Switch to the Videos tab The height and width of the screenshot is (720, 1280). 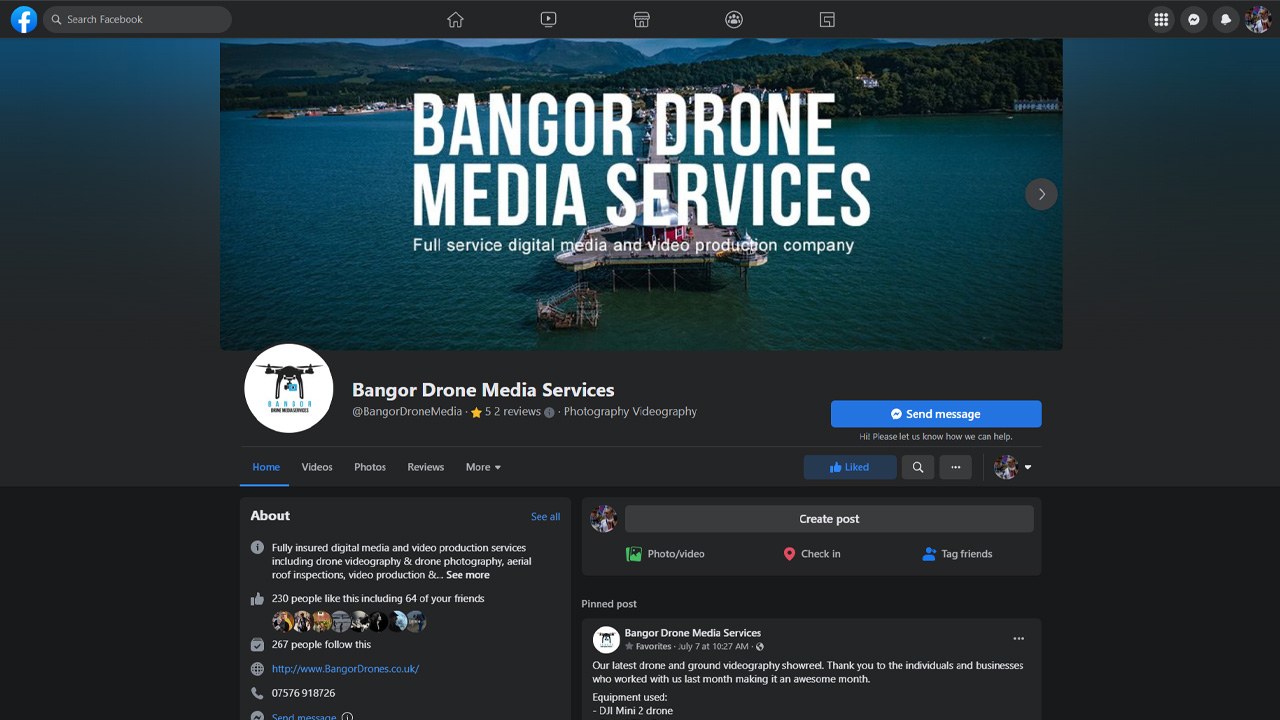pyautogui.click(x=317, y=467)
